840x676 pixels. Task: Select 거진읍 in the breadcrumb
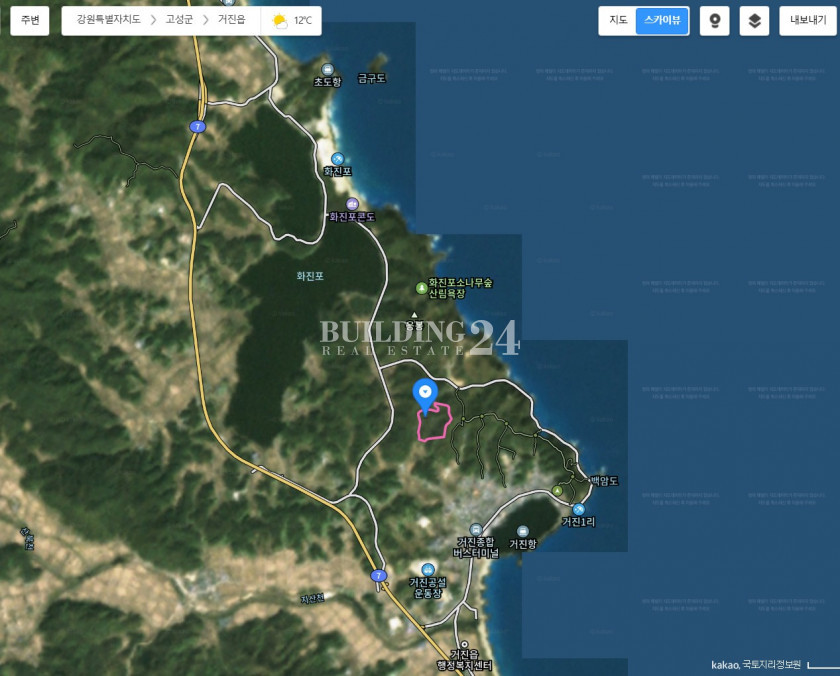pyautogui.click(x=235, y=20)
